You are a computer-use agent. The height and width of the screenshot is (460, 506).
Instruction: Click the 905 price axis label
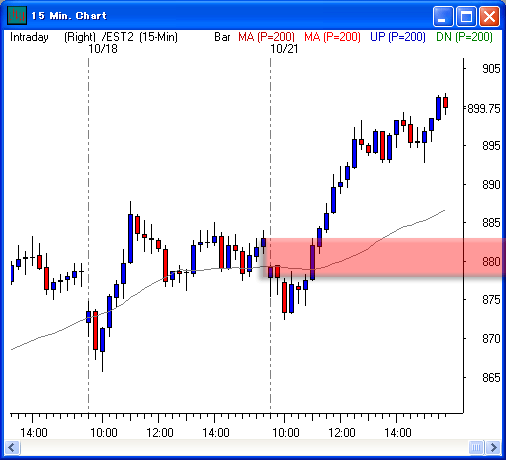click(491, 69)
